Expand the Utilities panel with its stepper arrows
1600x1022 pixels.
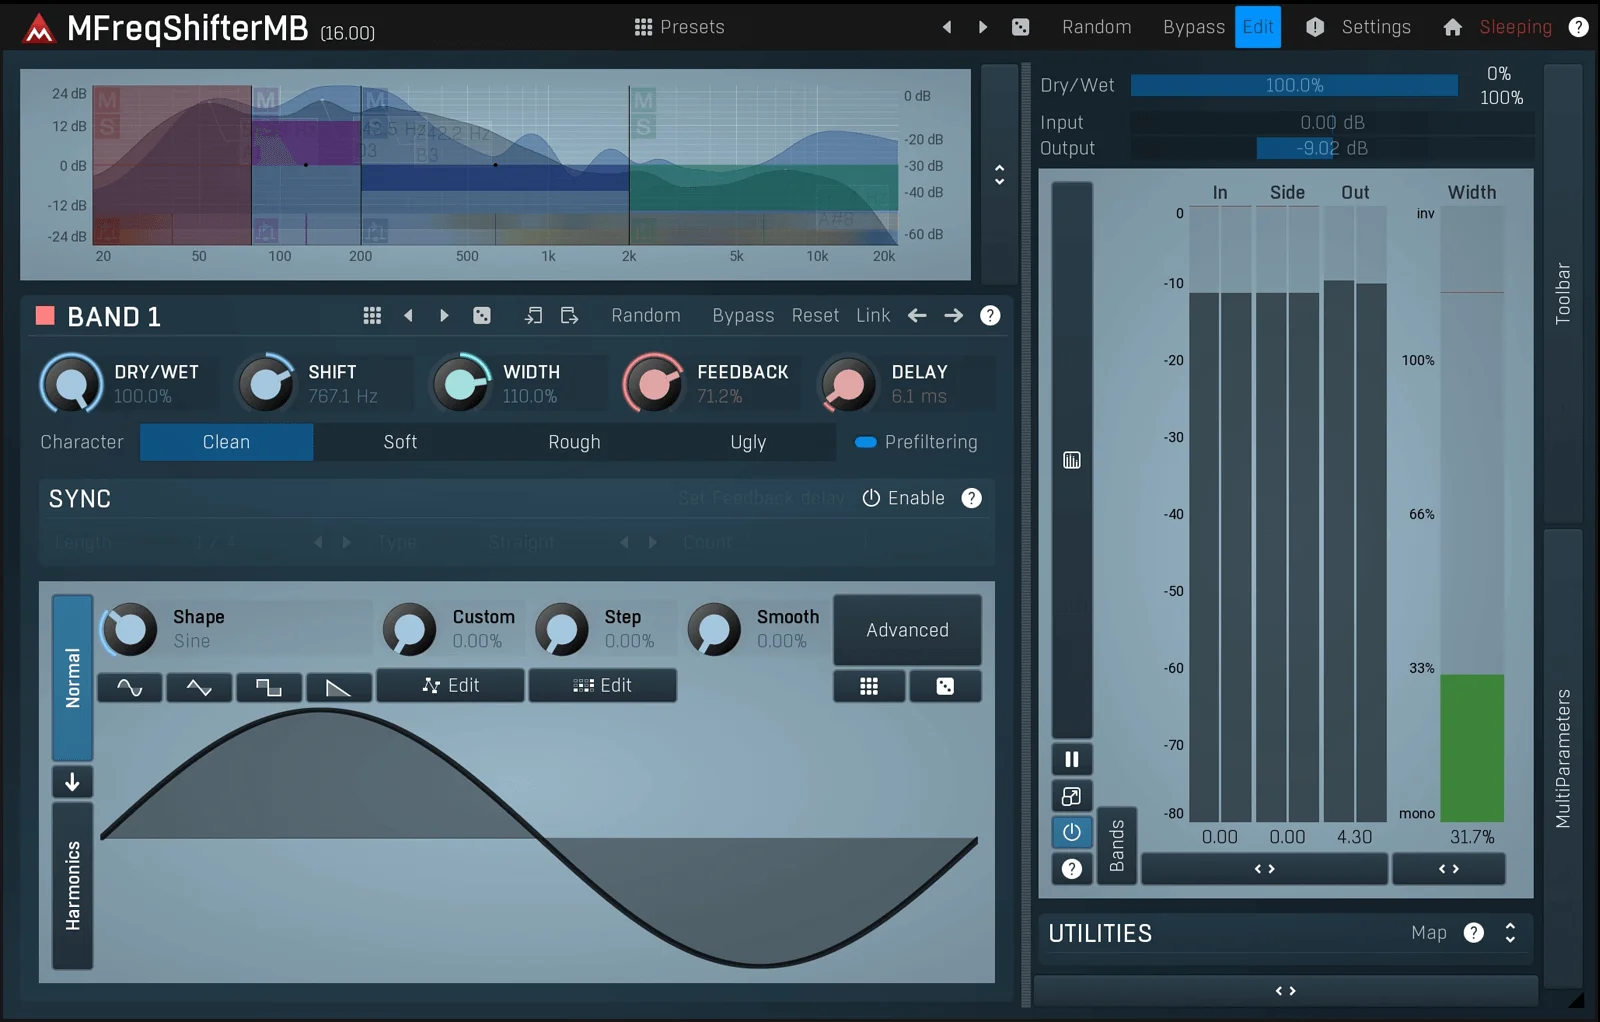[x=1510, y=933]
